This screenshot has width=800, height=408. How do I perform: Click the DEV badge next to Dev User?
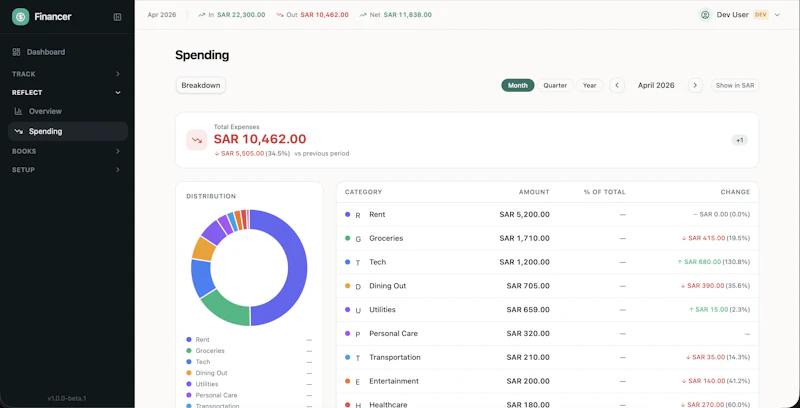761,15
